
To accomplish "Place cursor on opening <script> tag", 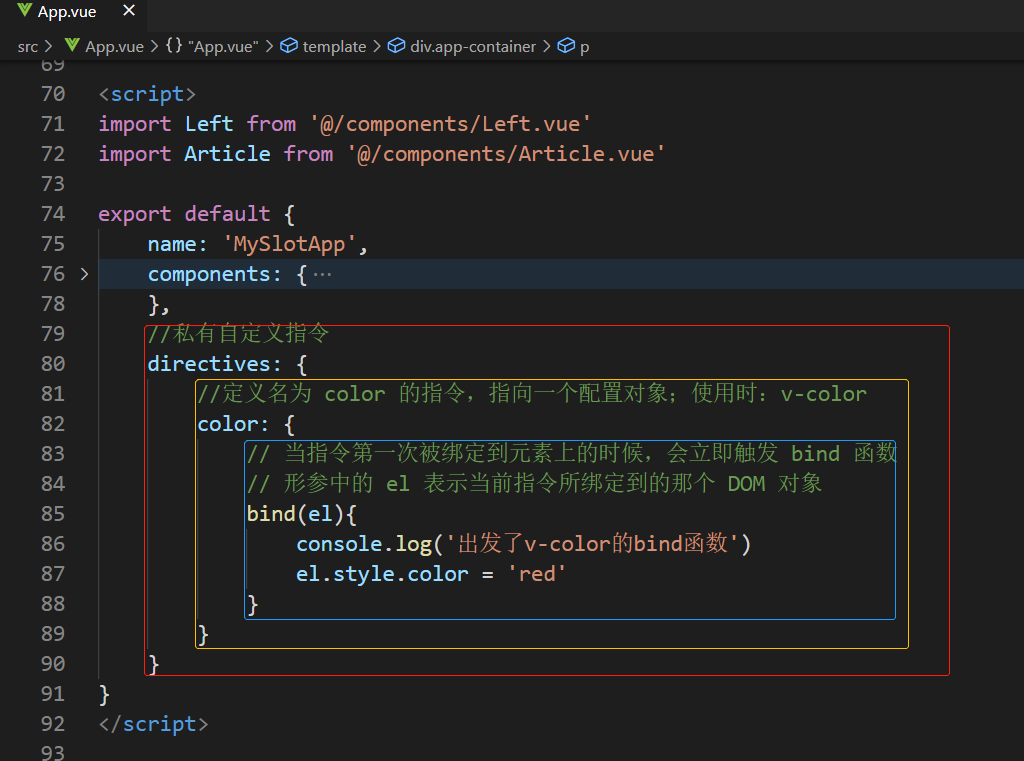I will pos(147,94).
